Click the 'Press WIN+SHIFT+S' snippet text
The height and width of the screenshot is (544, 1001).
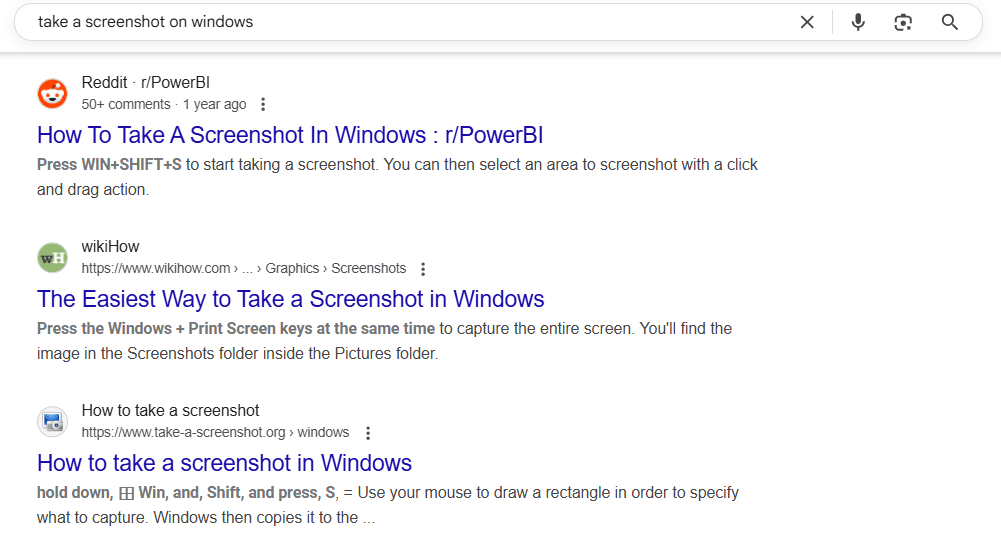tap(109, 165)
